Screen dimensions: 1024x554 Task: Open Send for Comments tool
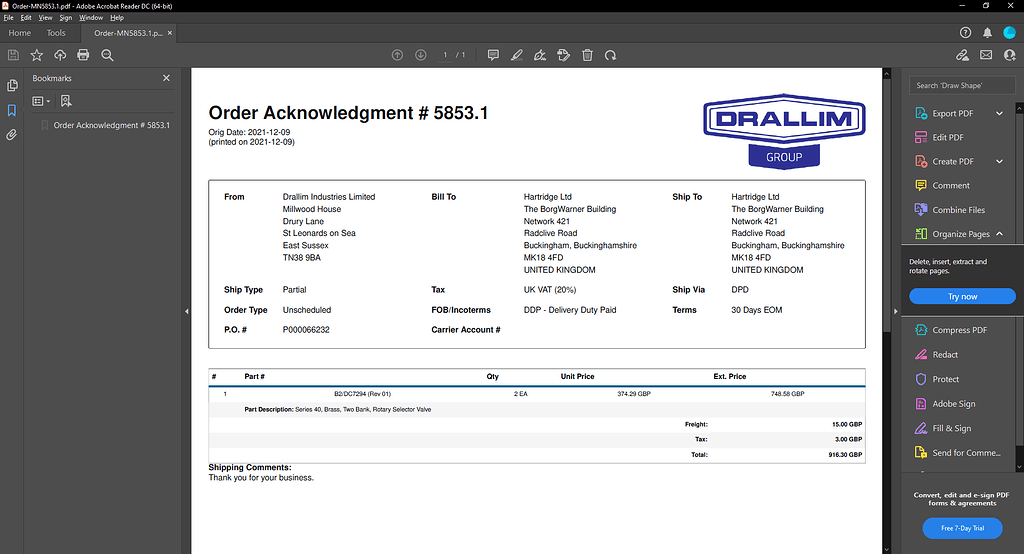tap(966, 453)
